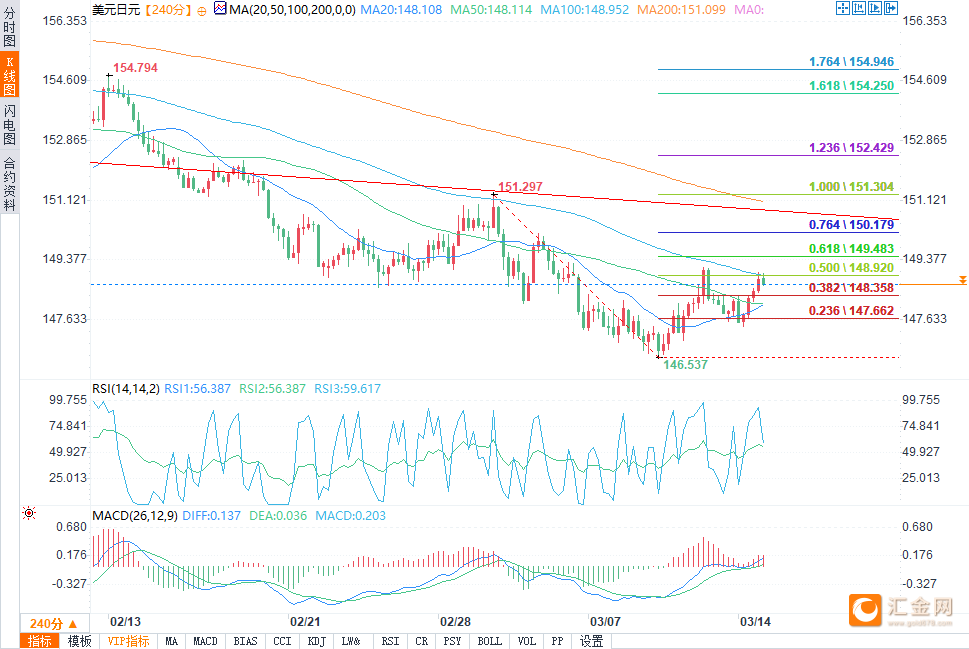Click the 0.618 \ 149.483 Fibonacci level label
Image resolution: width=969 pixels, height=649 pixels.
pyautogui.click(x=852, y=249)
